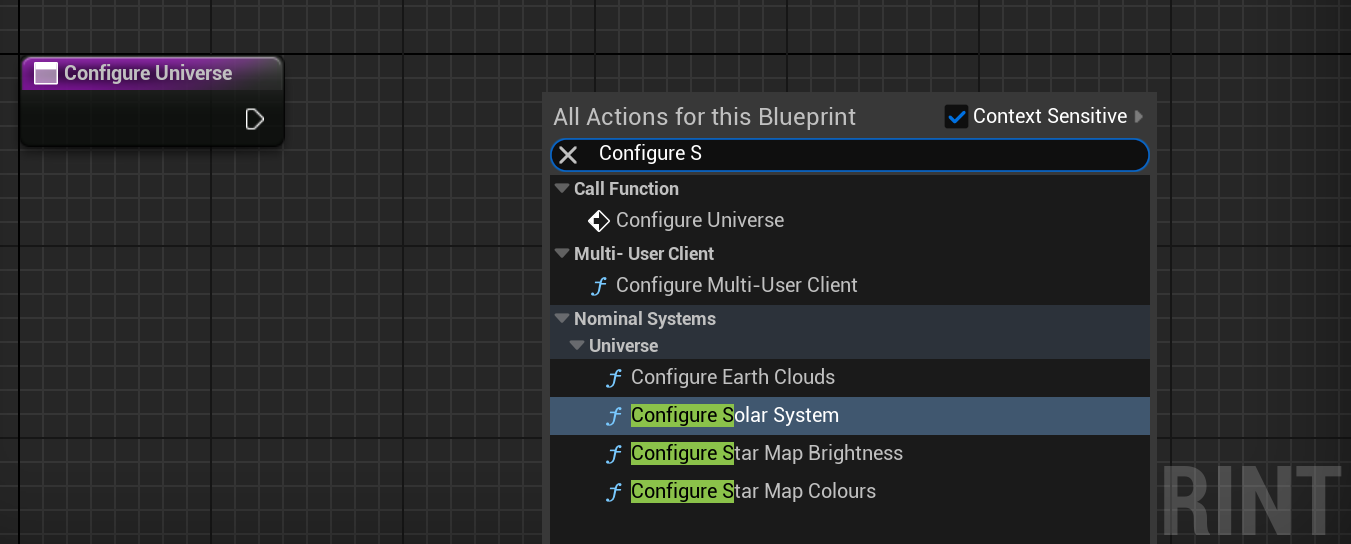Collapse the Nominal Systems category
This screenshot has height=544, width=1351.
pos(561,319)
